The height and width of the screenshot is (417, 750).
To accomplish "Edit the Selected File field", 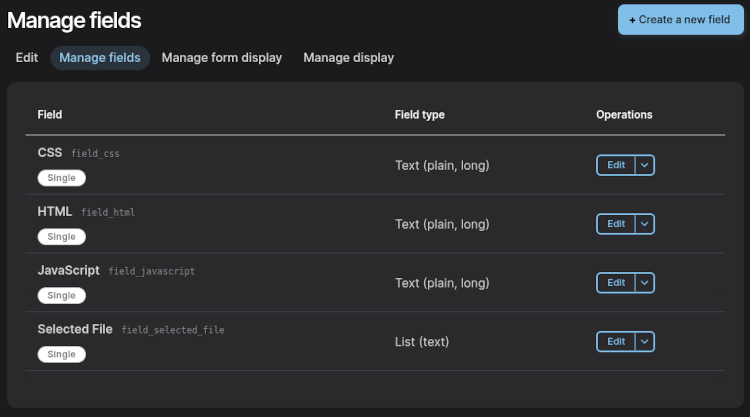I will point(616,342).
